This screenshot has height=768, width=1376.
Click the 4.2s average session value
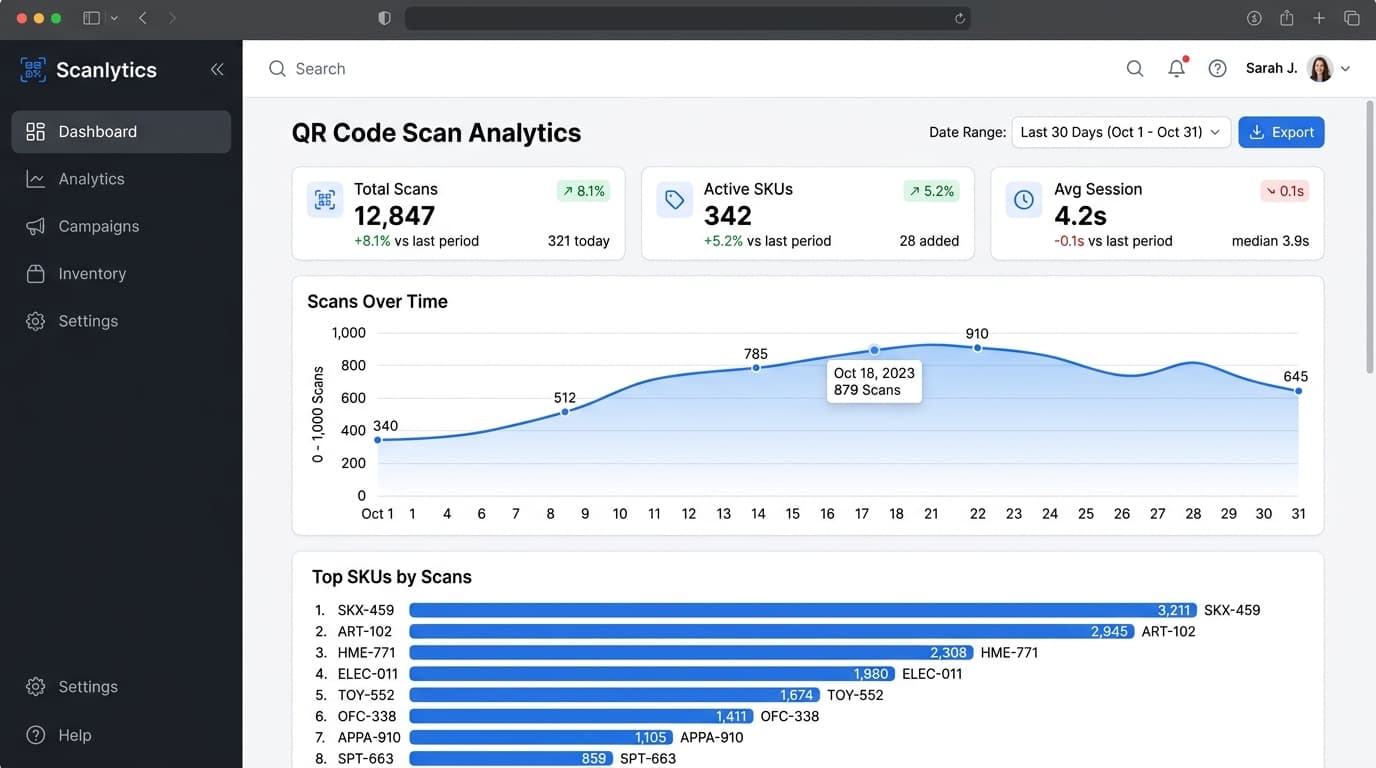point(1082,216)
